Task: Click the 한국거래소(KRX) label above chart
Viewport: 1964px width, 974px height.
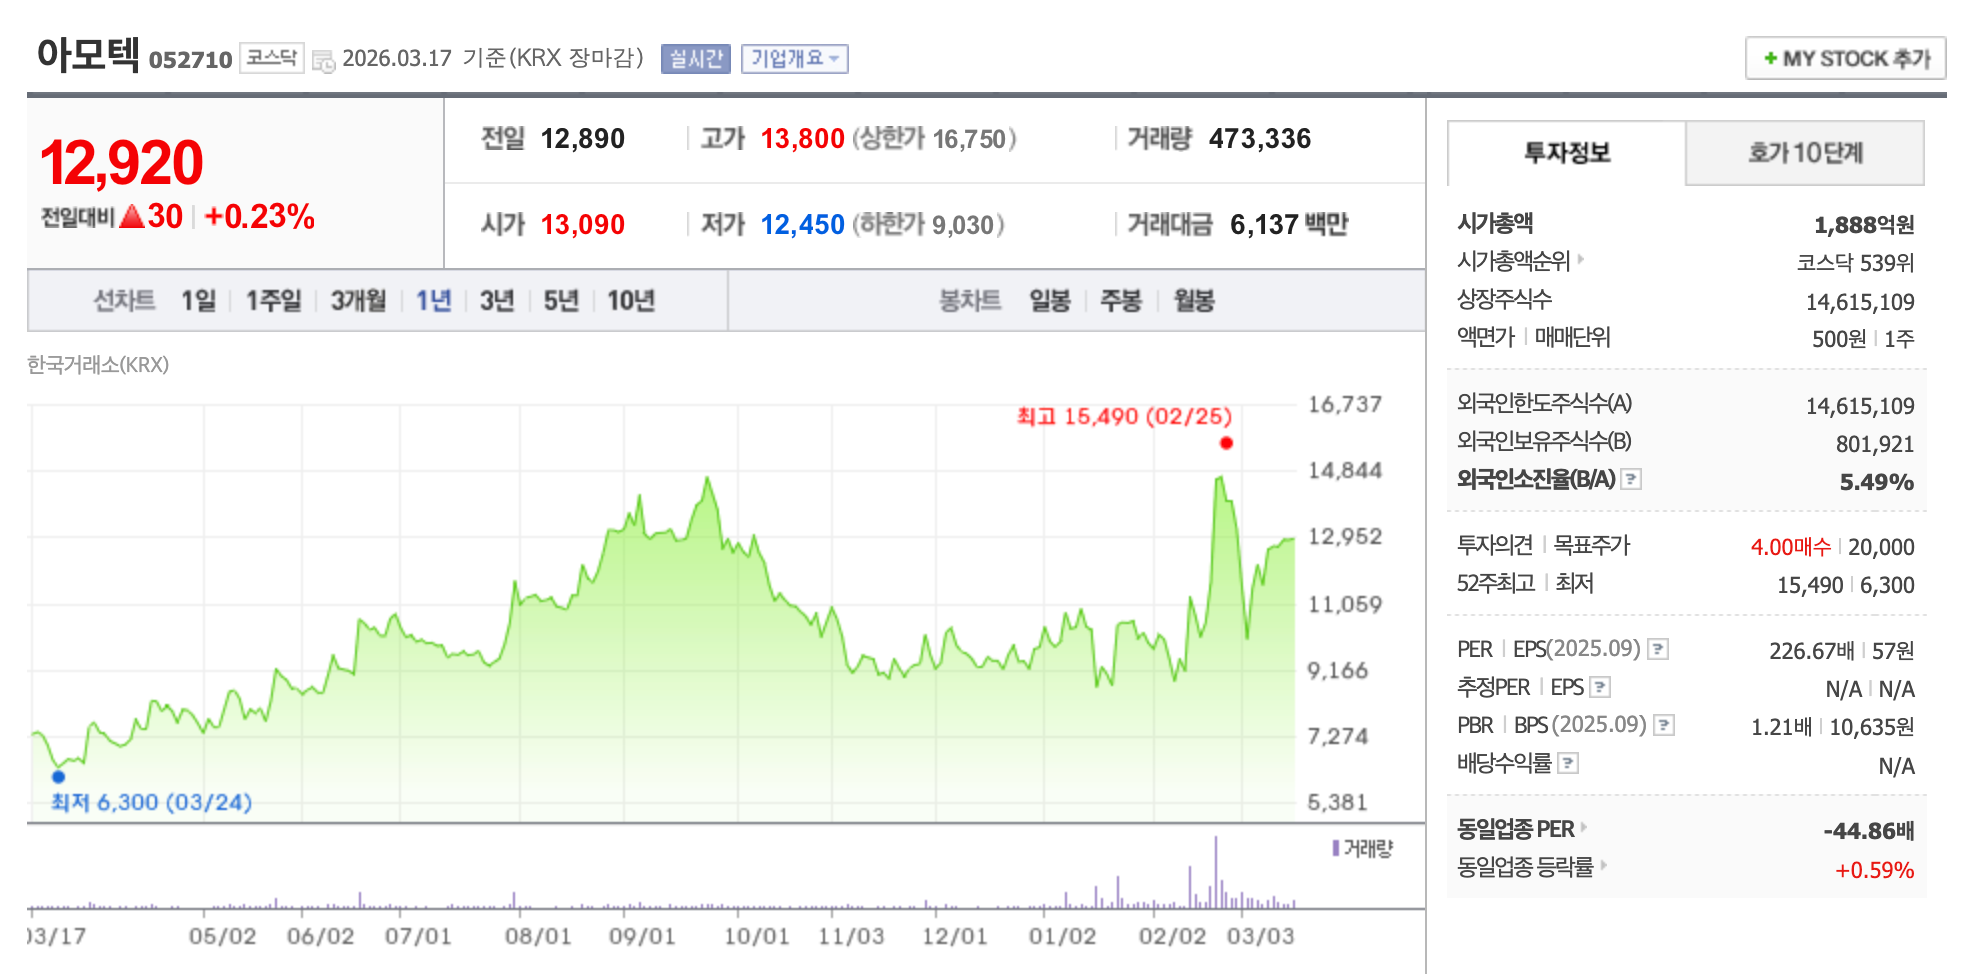Action: (98, 365)
